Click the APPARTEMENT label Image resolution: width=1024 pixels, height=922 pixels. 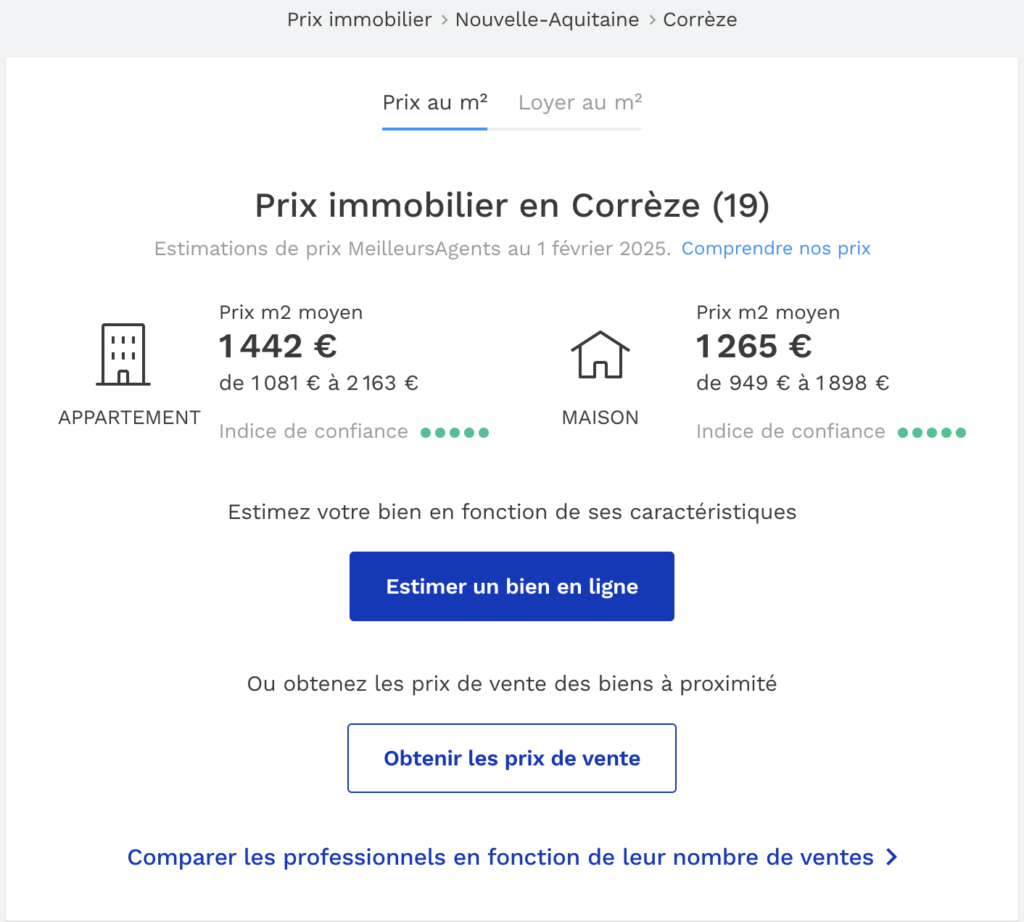tap(130, 418)
